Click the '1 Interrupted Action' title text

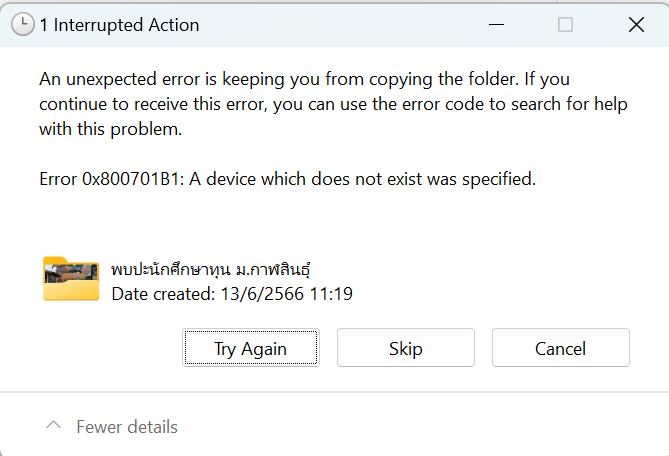click(x=119, y=25)
